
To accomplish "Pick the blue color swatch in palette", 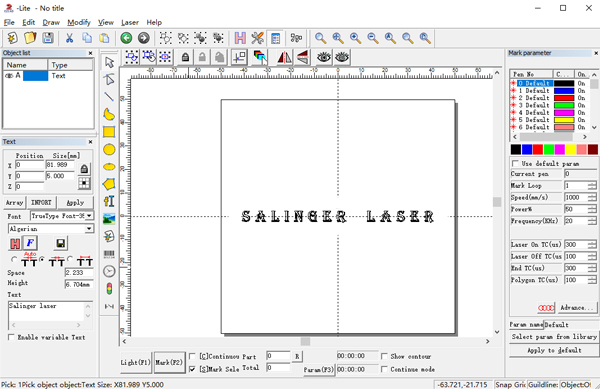I will [x=527, y=150].
